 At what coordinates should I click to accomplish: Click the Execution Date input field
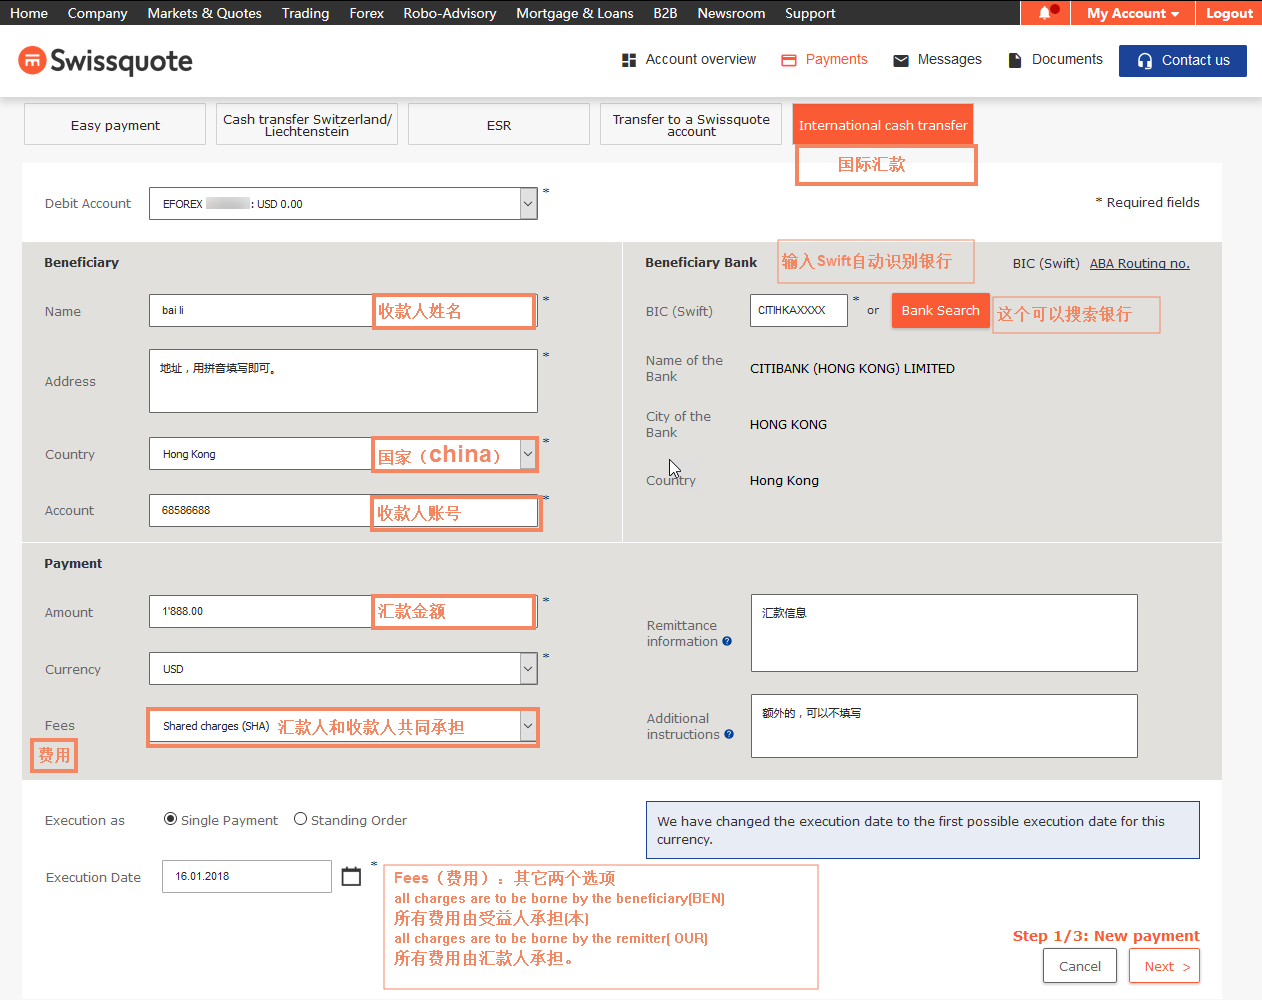tap(247, 876)
